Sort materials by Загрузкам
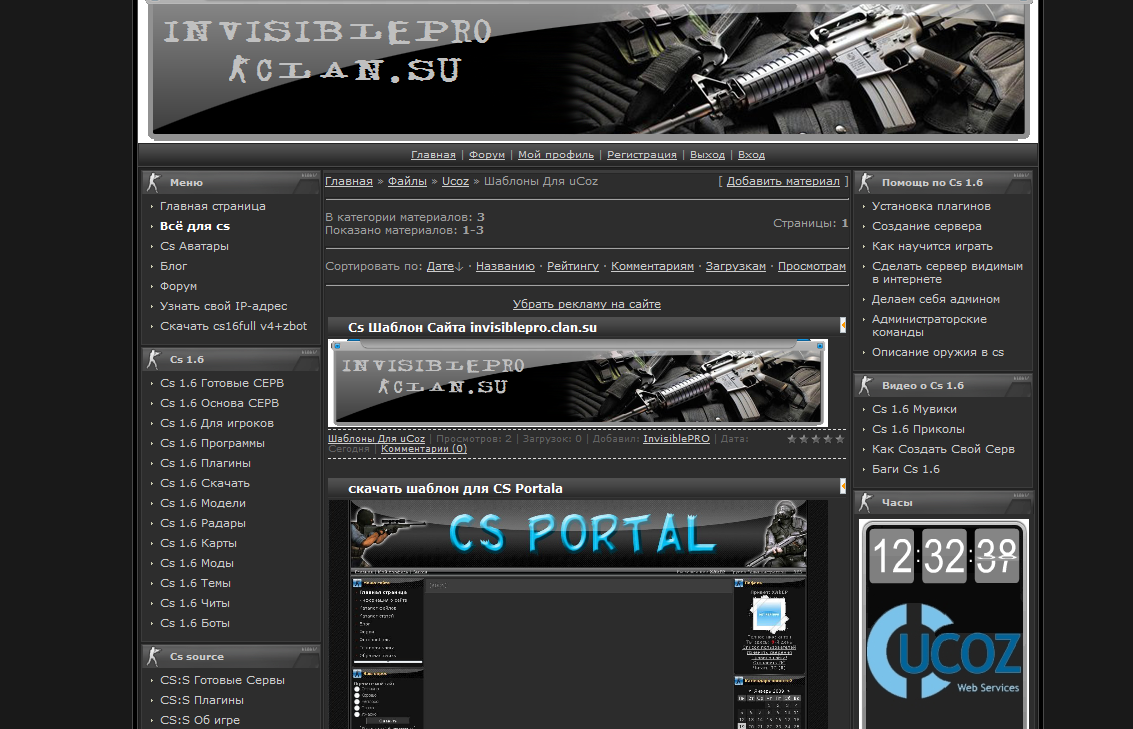This screenshot has width=1133, height=729. pyautogui.click(x=736, y=267)
